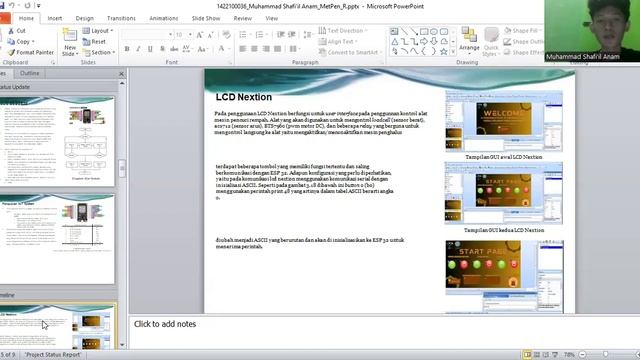Viewport: 640px width, 360px height.
Task: Switch to Slide Sorter view
Action: point(537,355)
